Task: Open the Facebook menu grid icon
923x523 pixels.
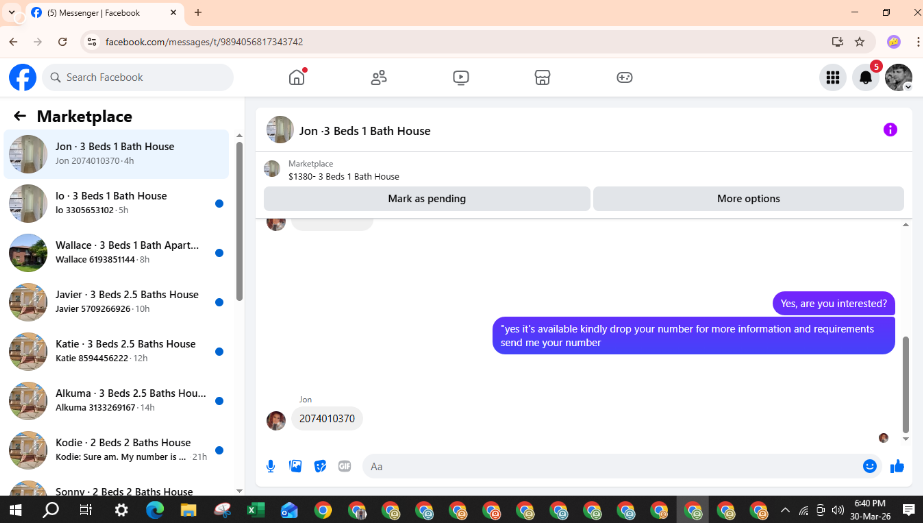Action: coord(832,77)
